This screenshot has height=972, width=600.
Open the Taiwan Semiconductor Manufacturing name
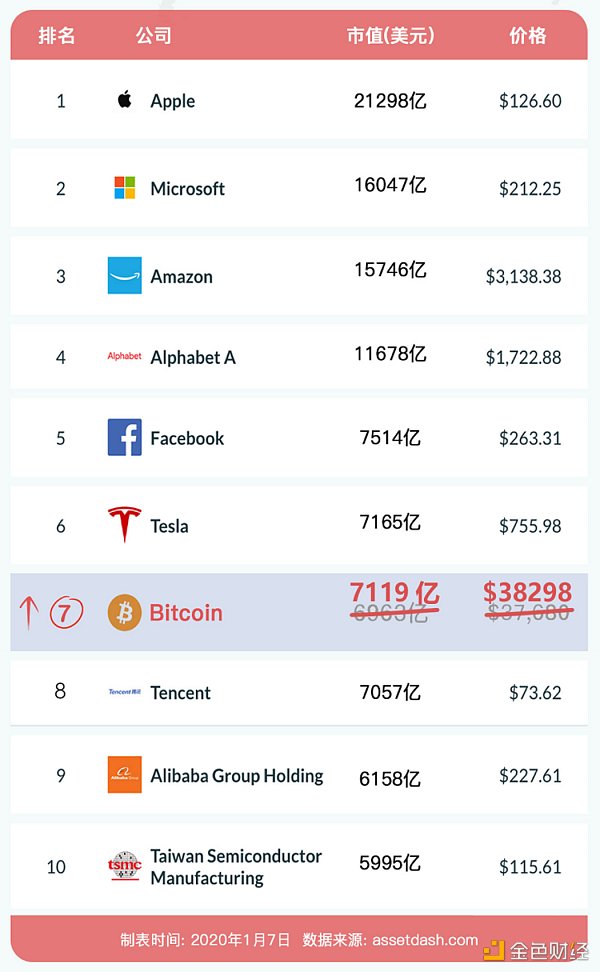click(236, 867)
